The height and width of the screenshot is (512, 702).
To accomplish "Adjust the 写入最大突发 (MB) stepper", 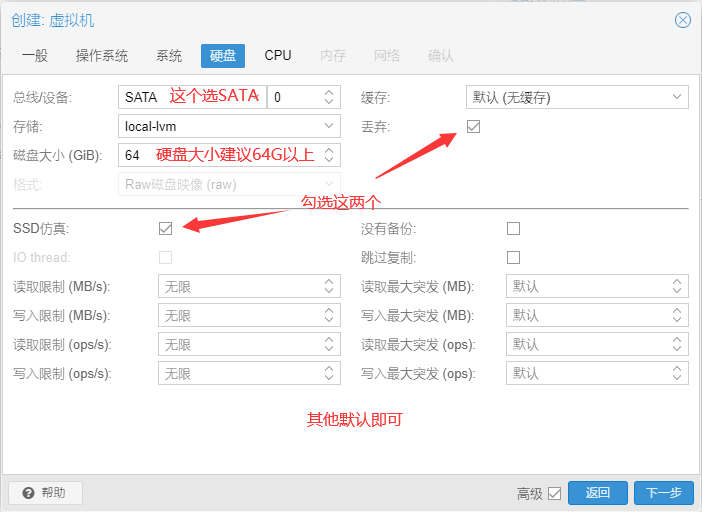I will click(x=678, y=315).
